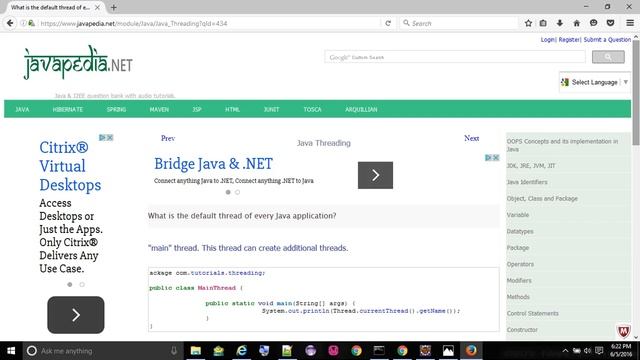
Task: Reload the page with the refresh icon
Action: [x=388, y=23]
